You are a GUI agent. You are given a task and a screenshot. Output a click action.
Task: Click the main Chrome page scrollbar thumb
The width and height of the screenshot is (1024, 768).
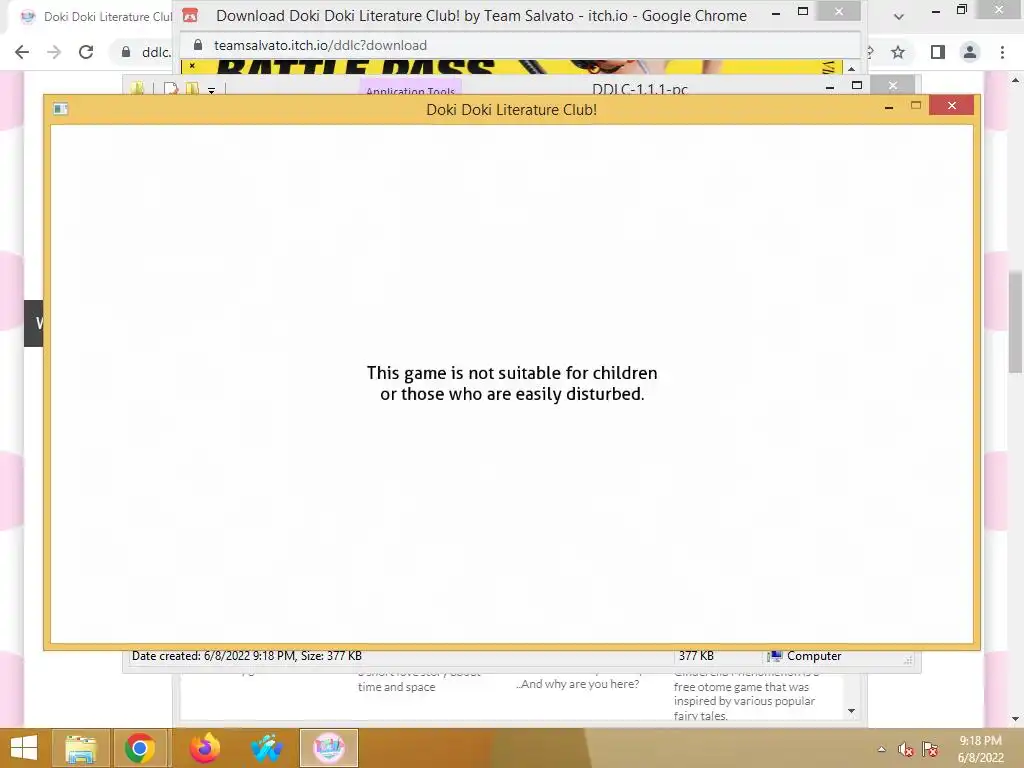tap(1016, 321)
